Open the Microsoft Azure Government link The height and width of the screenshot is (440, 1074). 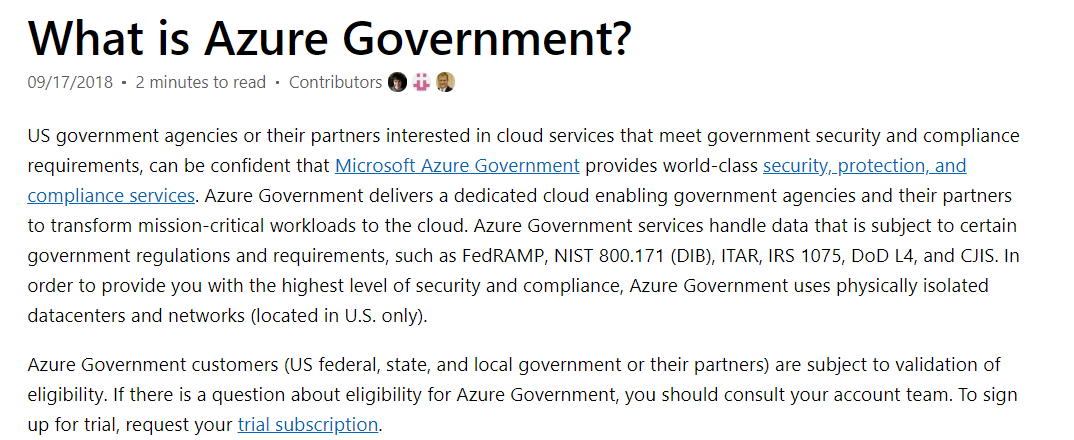457,165
